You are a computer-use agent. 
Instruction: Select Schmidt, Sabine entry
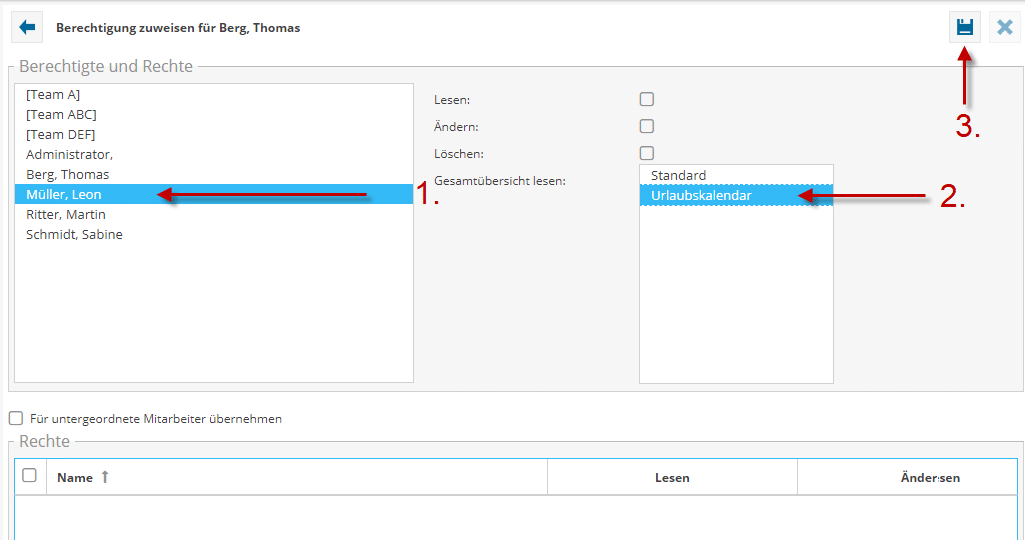[x=74, y=235]
